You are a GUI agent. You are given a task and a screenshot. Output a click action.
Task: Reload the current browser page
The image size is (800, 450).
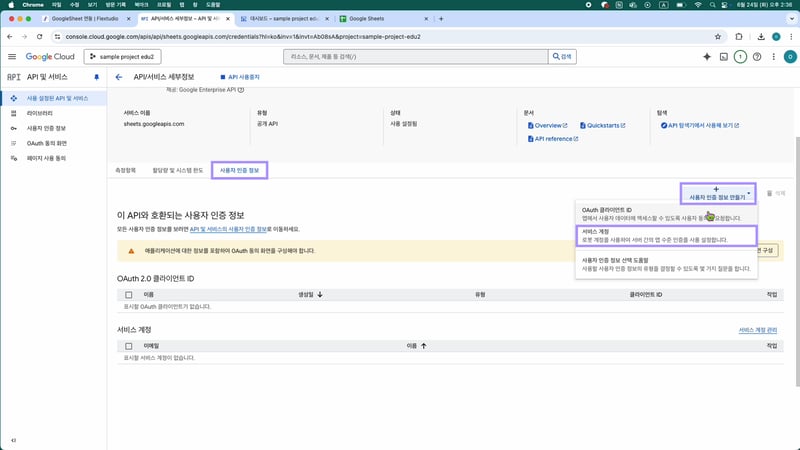click(39, 37)
